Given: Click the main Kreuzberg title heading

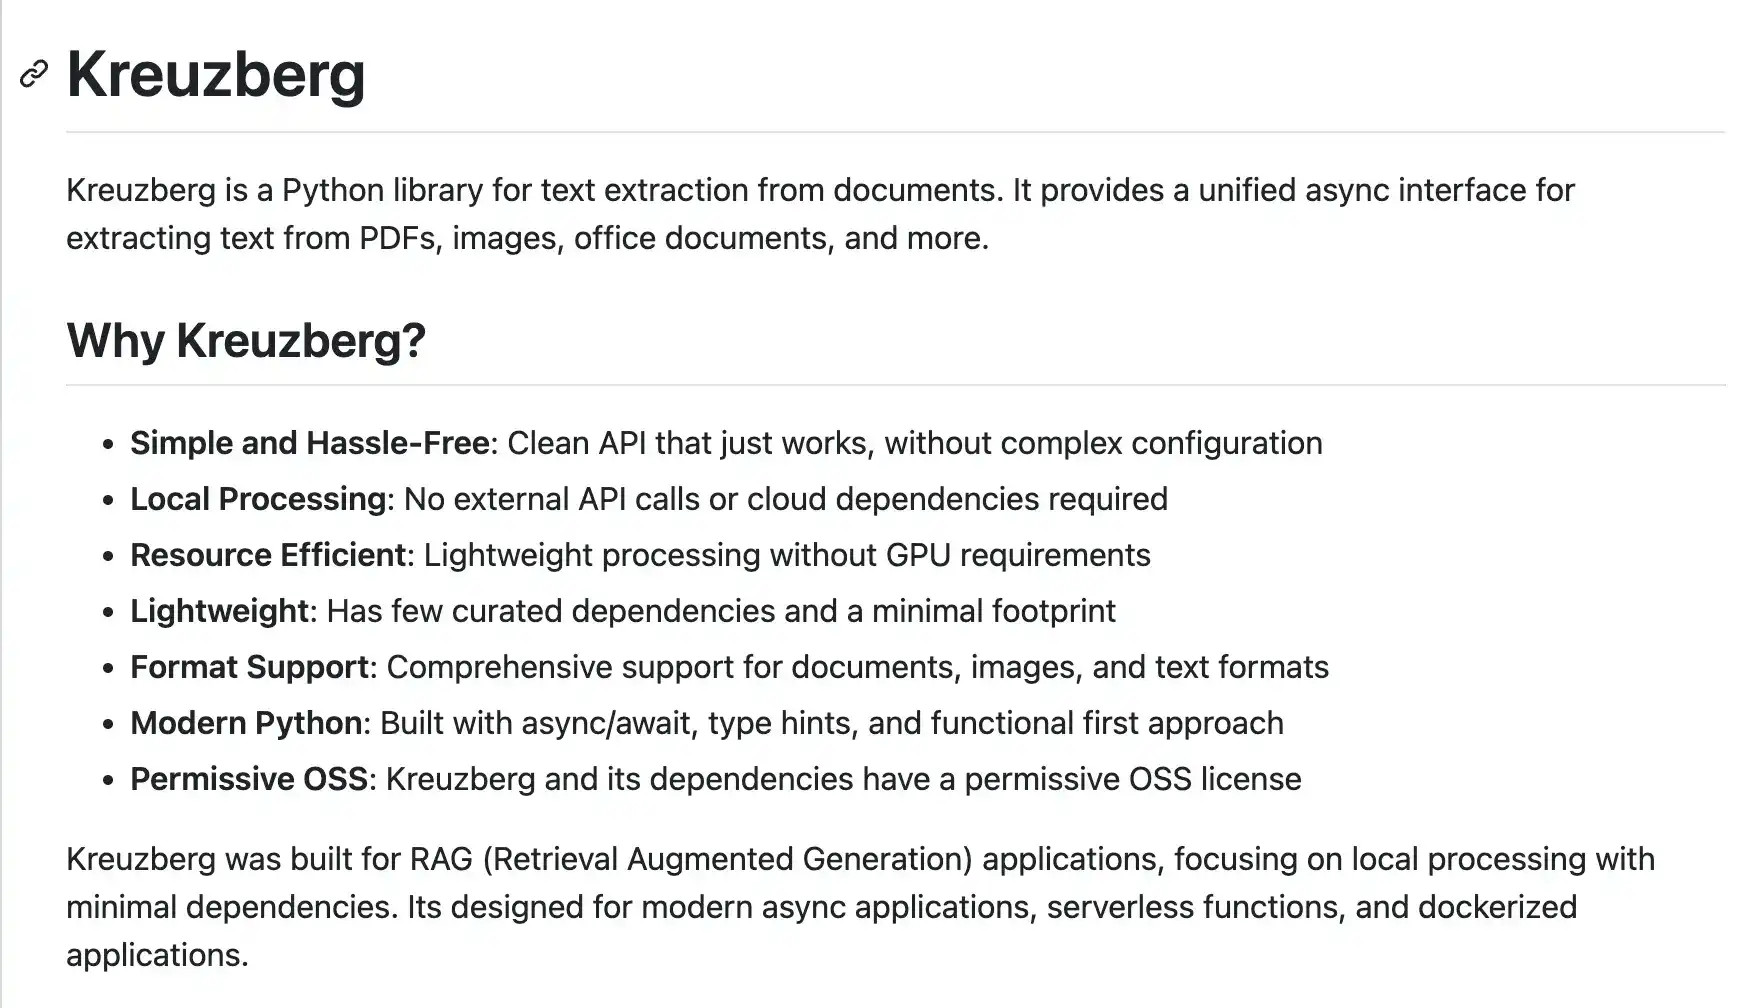Looking at the screenshot, I should coord(216,75).
